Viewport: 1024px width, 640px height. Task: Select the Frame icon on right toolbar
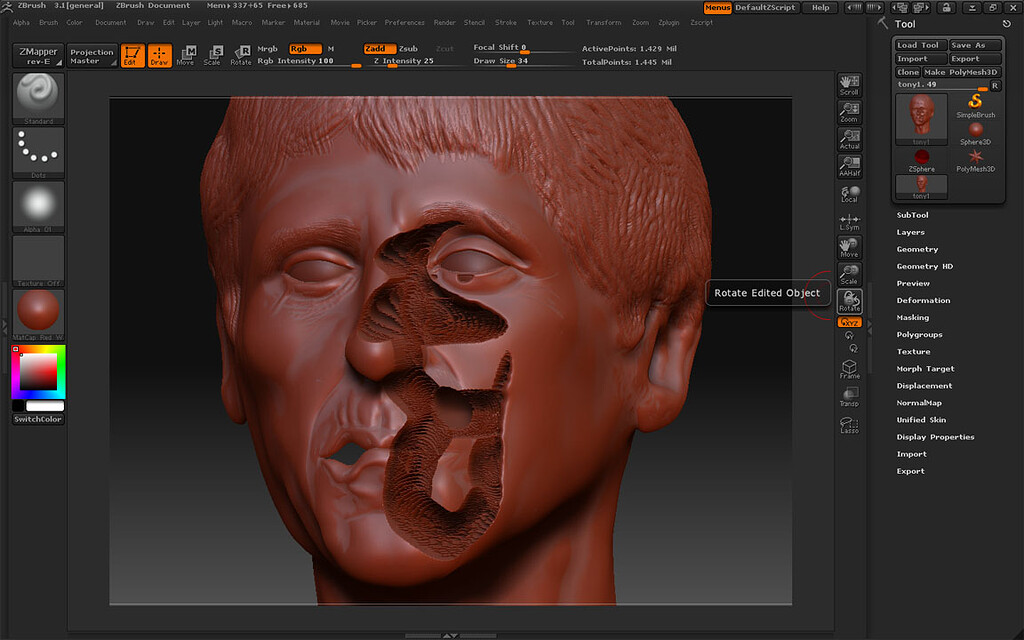[849, 368]
